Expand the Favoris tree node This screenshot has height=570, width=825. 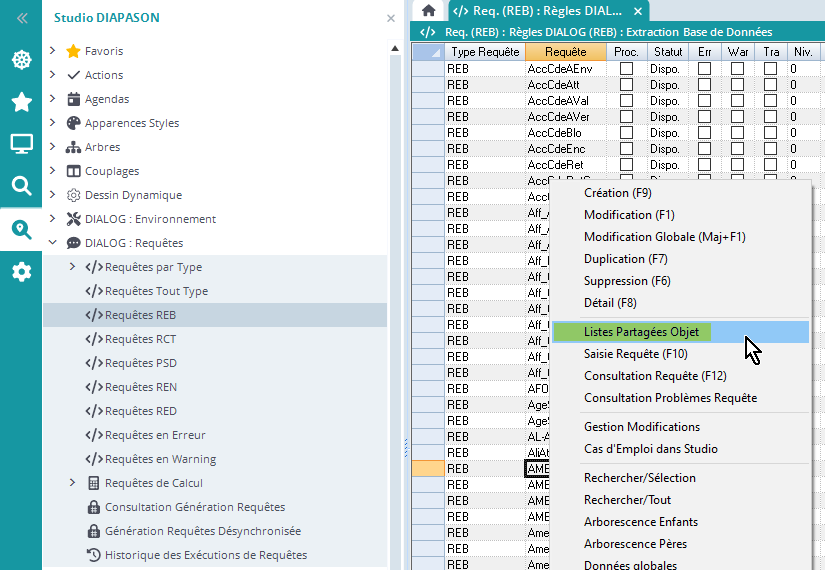pos(53,51)
